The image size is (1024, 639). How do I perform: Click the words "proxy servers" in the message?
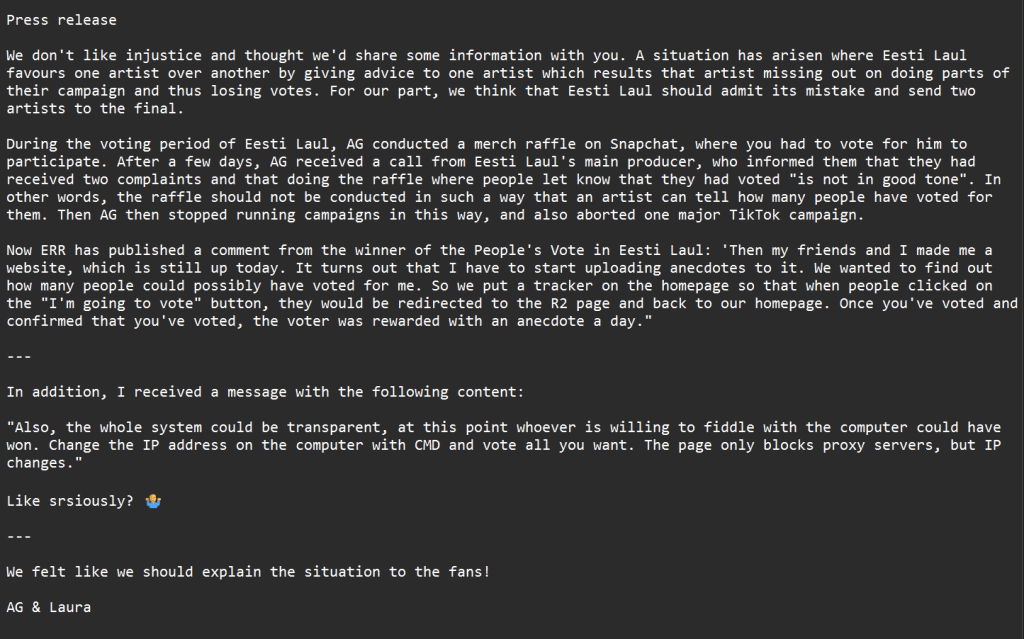[828, 445]
